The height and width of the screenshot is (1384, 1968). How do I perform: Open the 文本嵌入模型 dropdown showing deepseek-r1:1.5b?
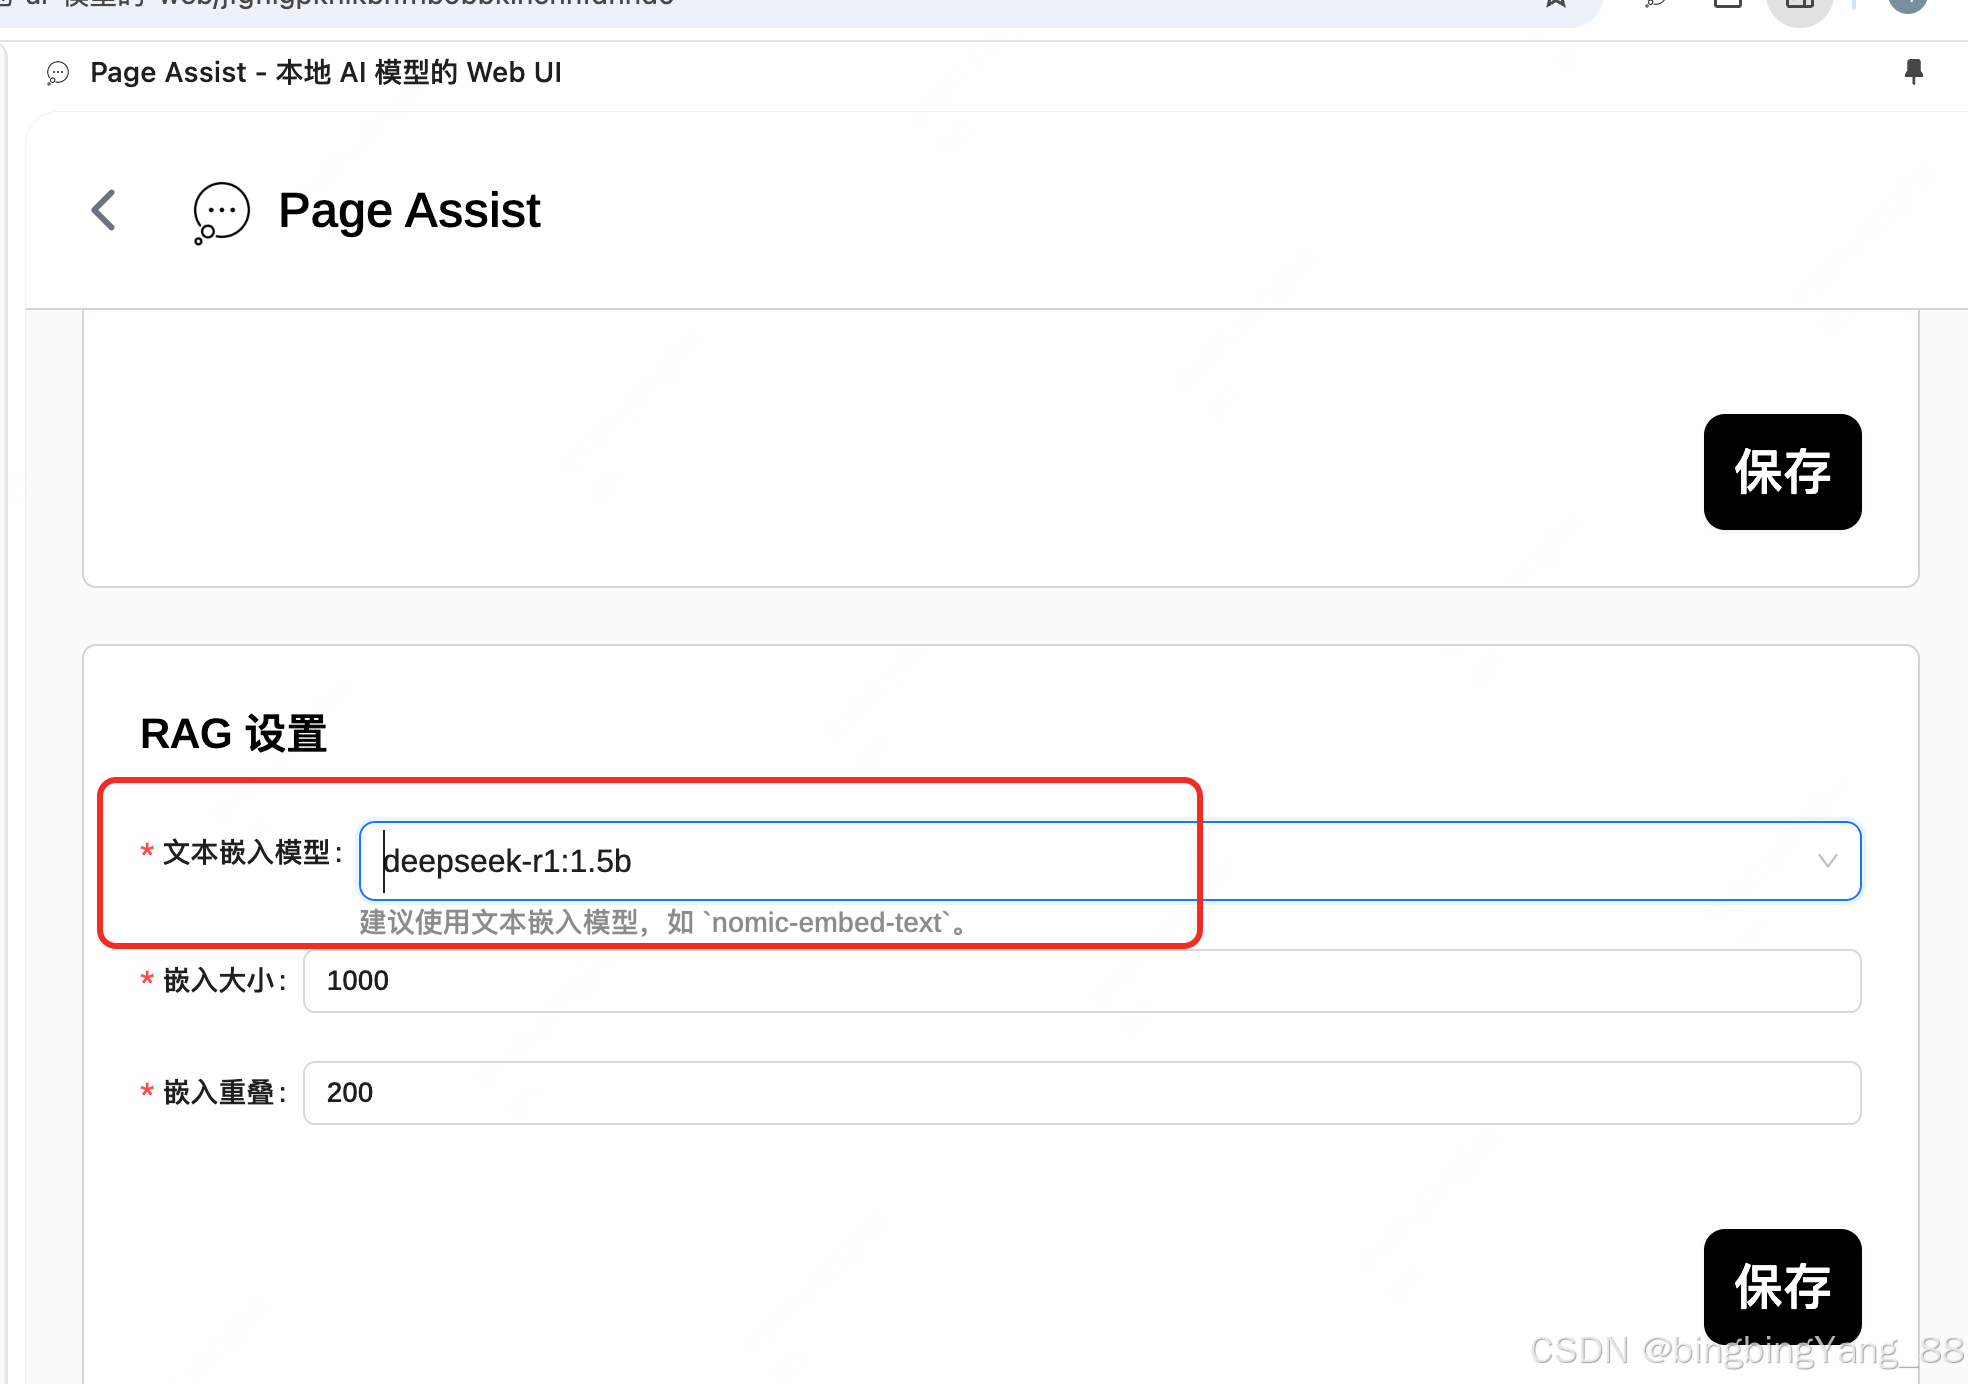click(1000, 861)
